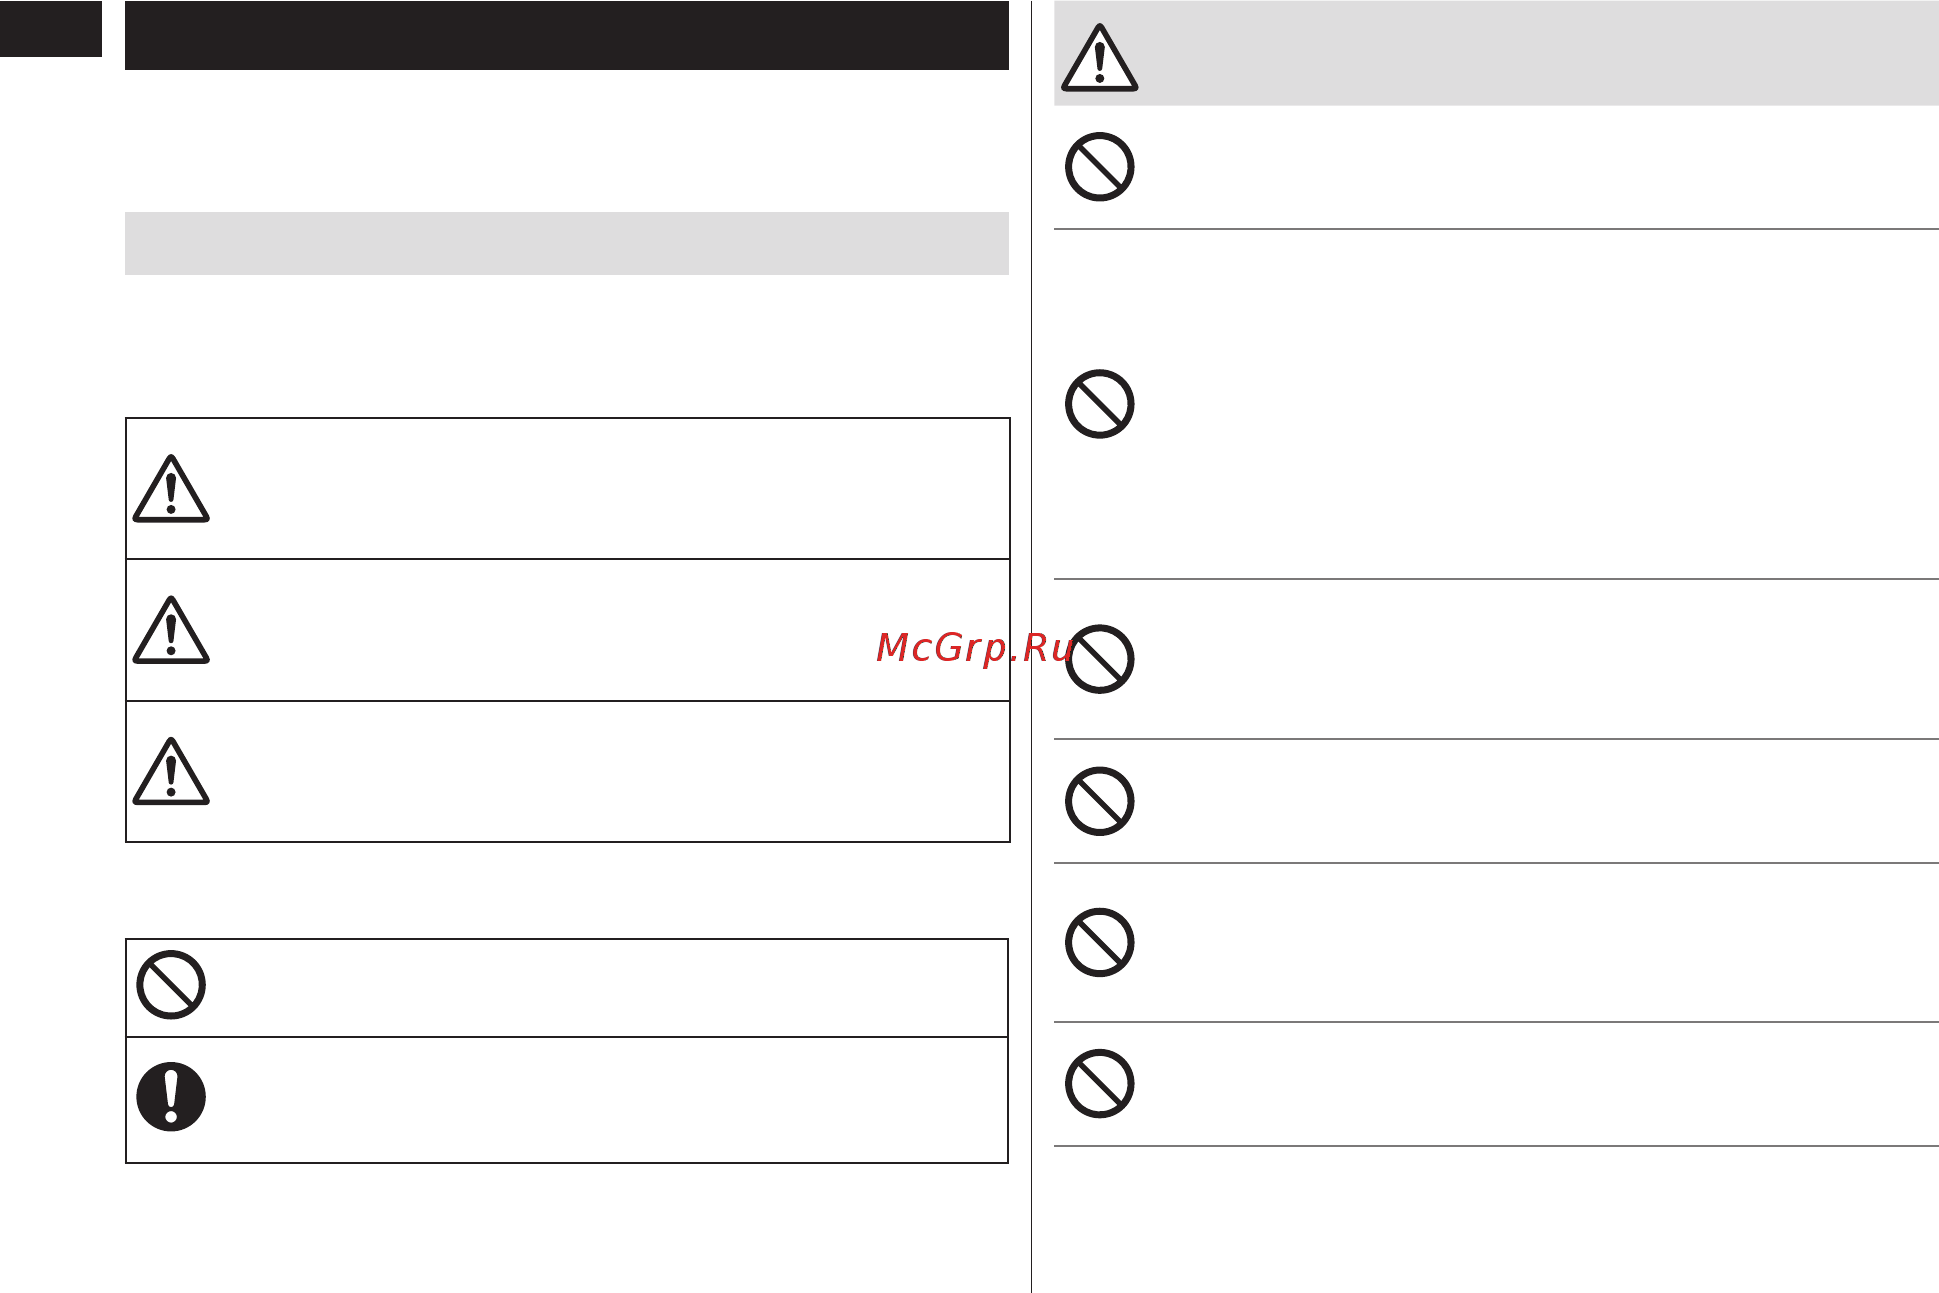Click the light gray section bar on the left page
1939x1293 pixels.
[x=567, y=243]
